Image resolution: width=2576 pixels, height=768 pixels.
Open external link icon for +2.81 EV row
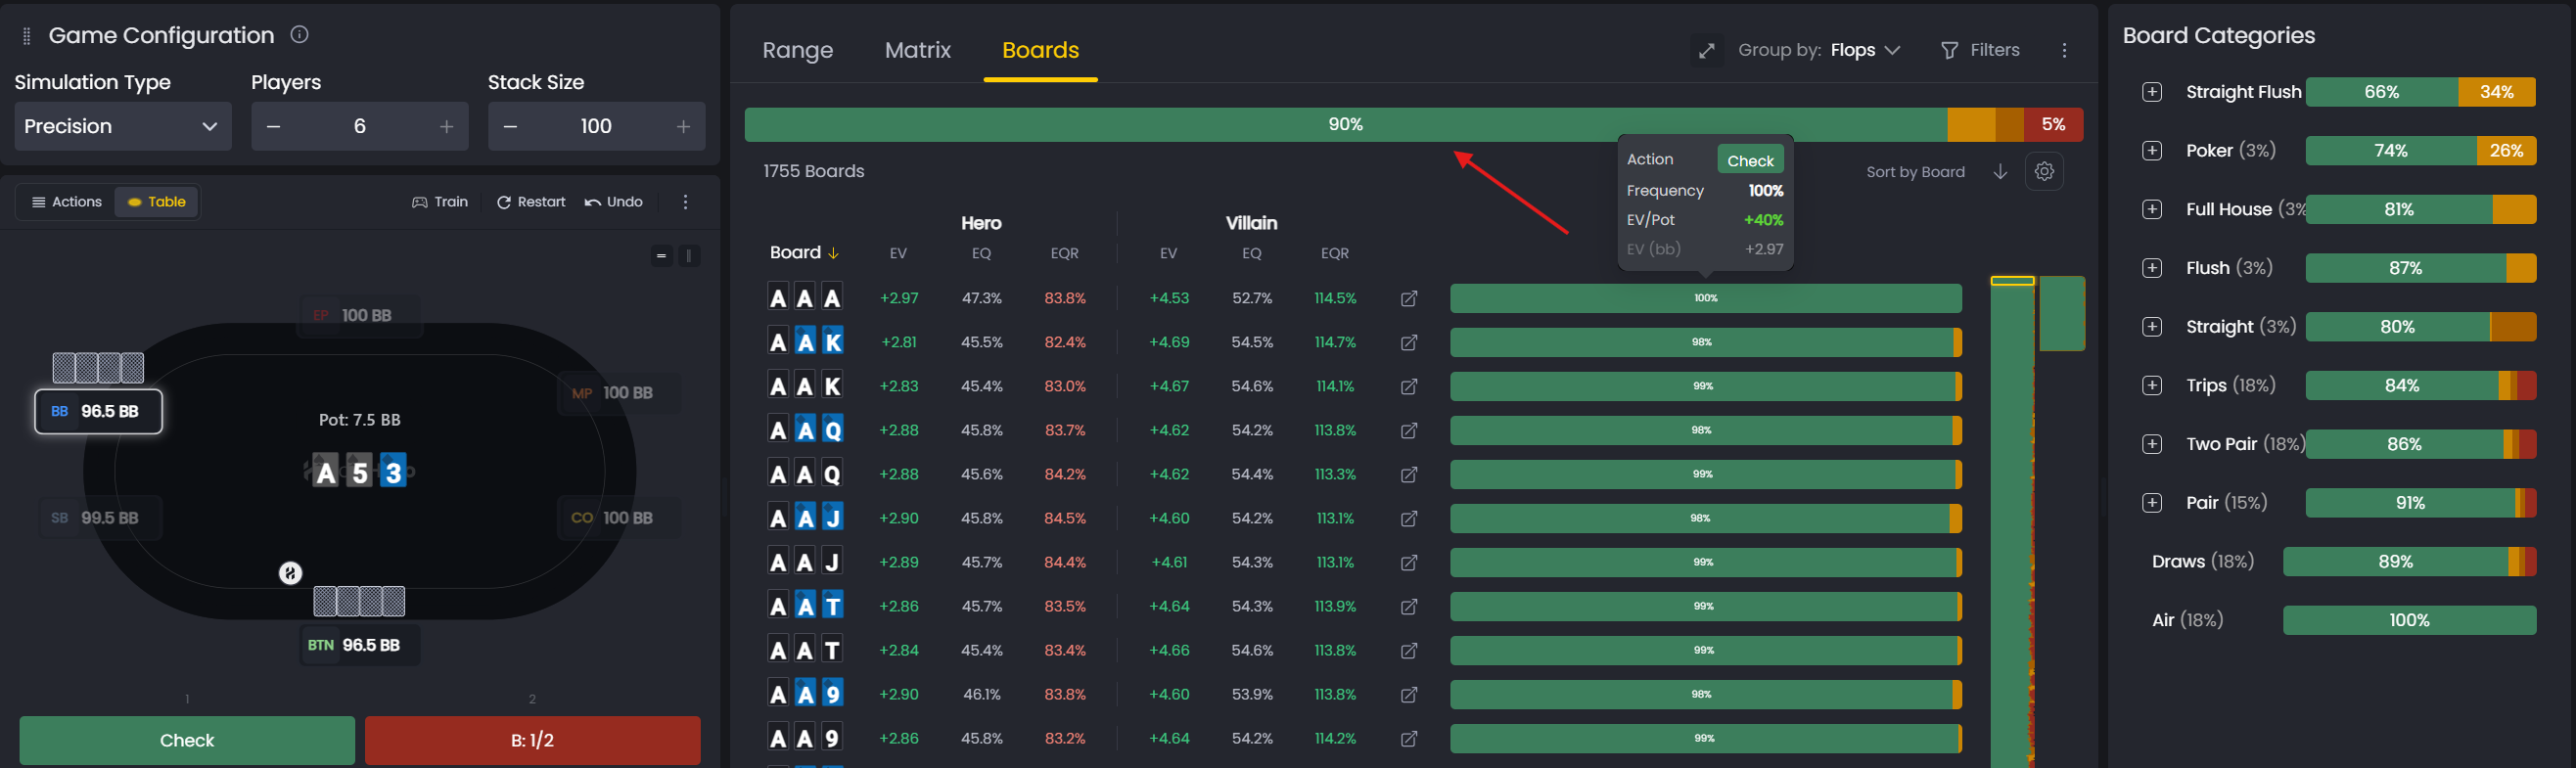point(1409,342)
